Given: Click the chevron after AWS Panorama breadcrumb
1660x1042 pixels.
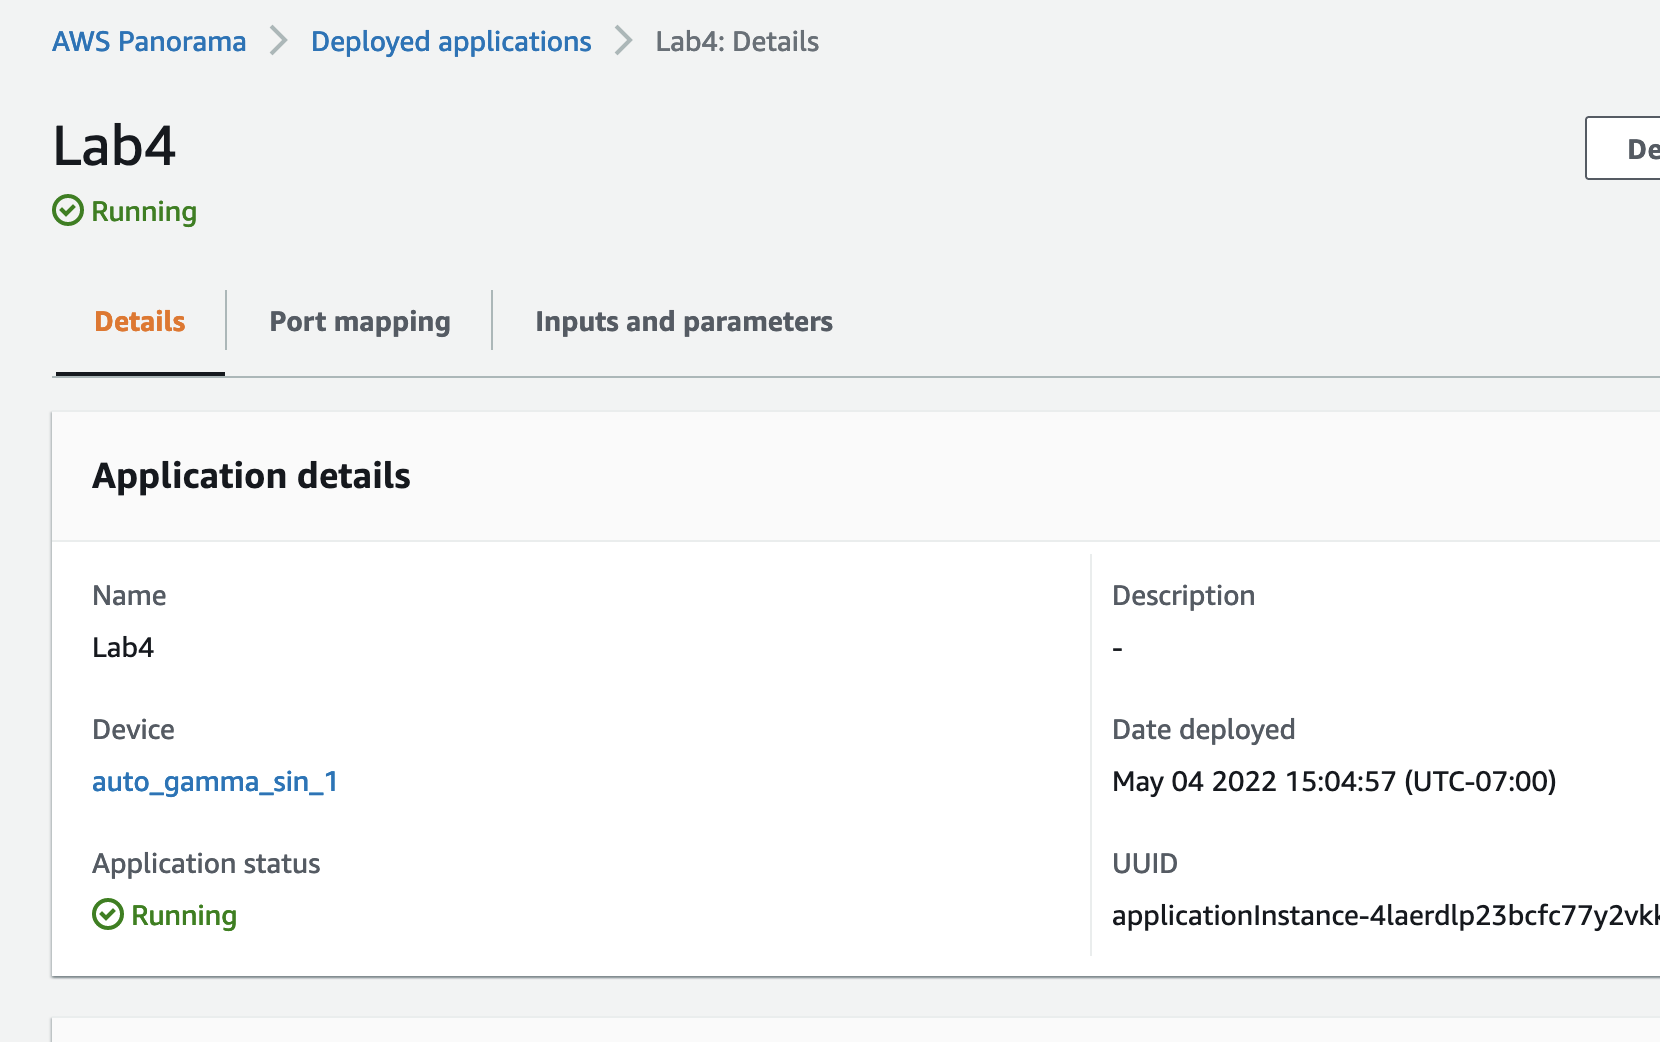Looking at the screenshot, I should [278, 42].
